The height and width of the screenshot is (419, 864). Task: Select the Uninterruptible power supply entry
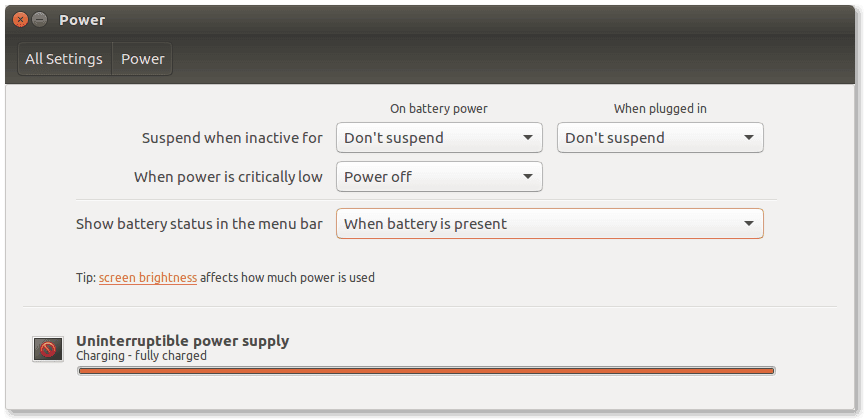point(182,341)
